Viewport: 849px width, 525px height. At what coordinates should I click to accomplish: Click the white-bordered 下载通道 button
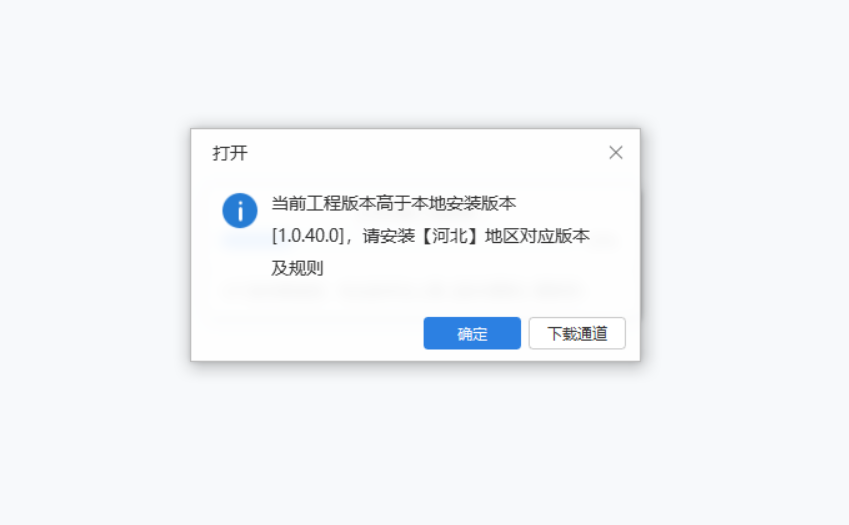pos(577,333)
